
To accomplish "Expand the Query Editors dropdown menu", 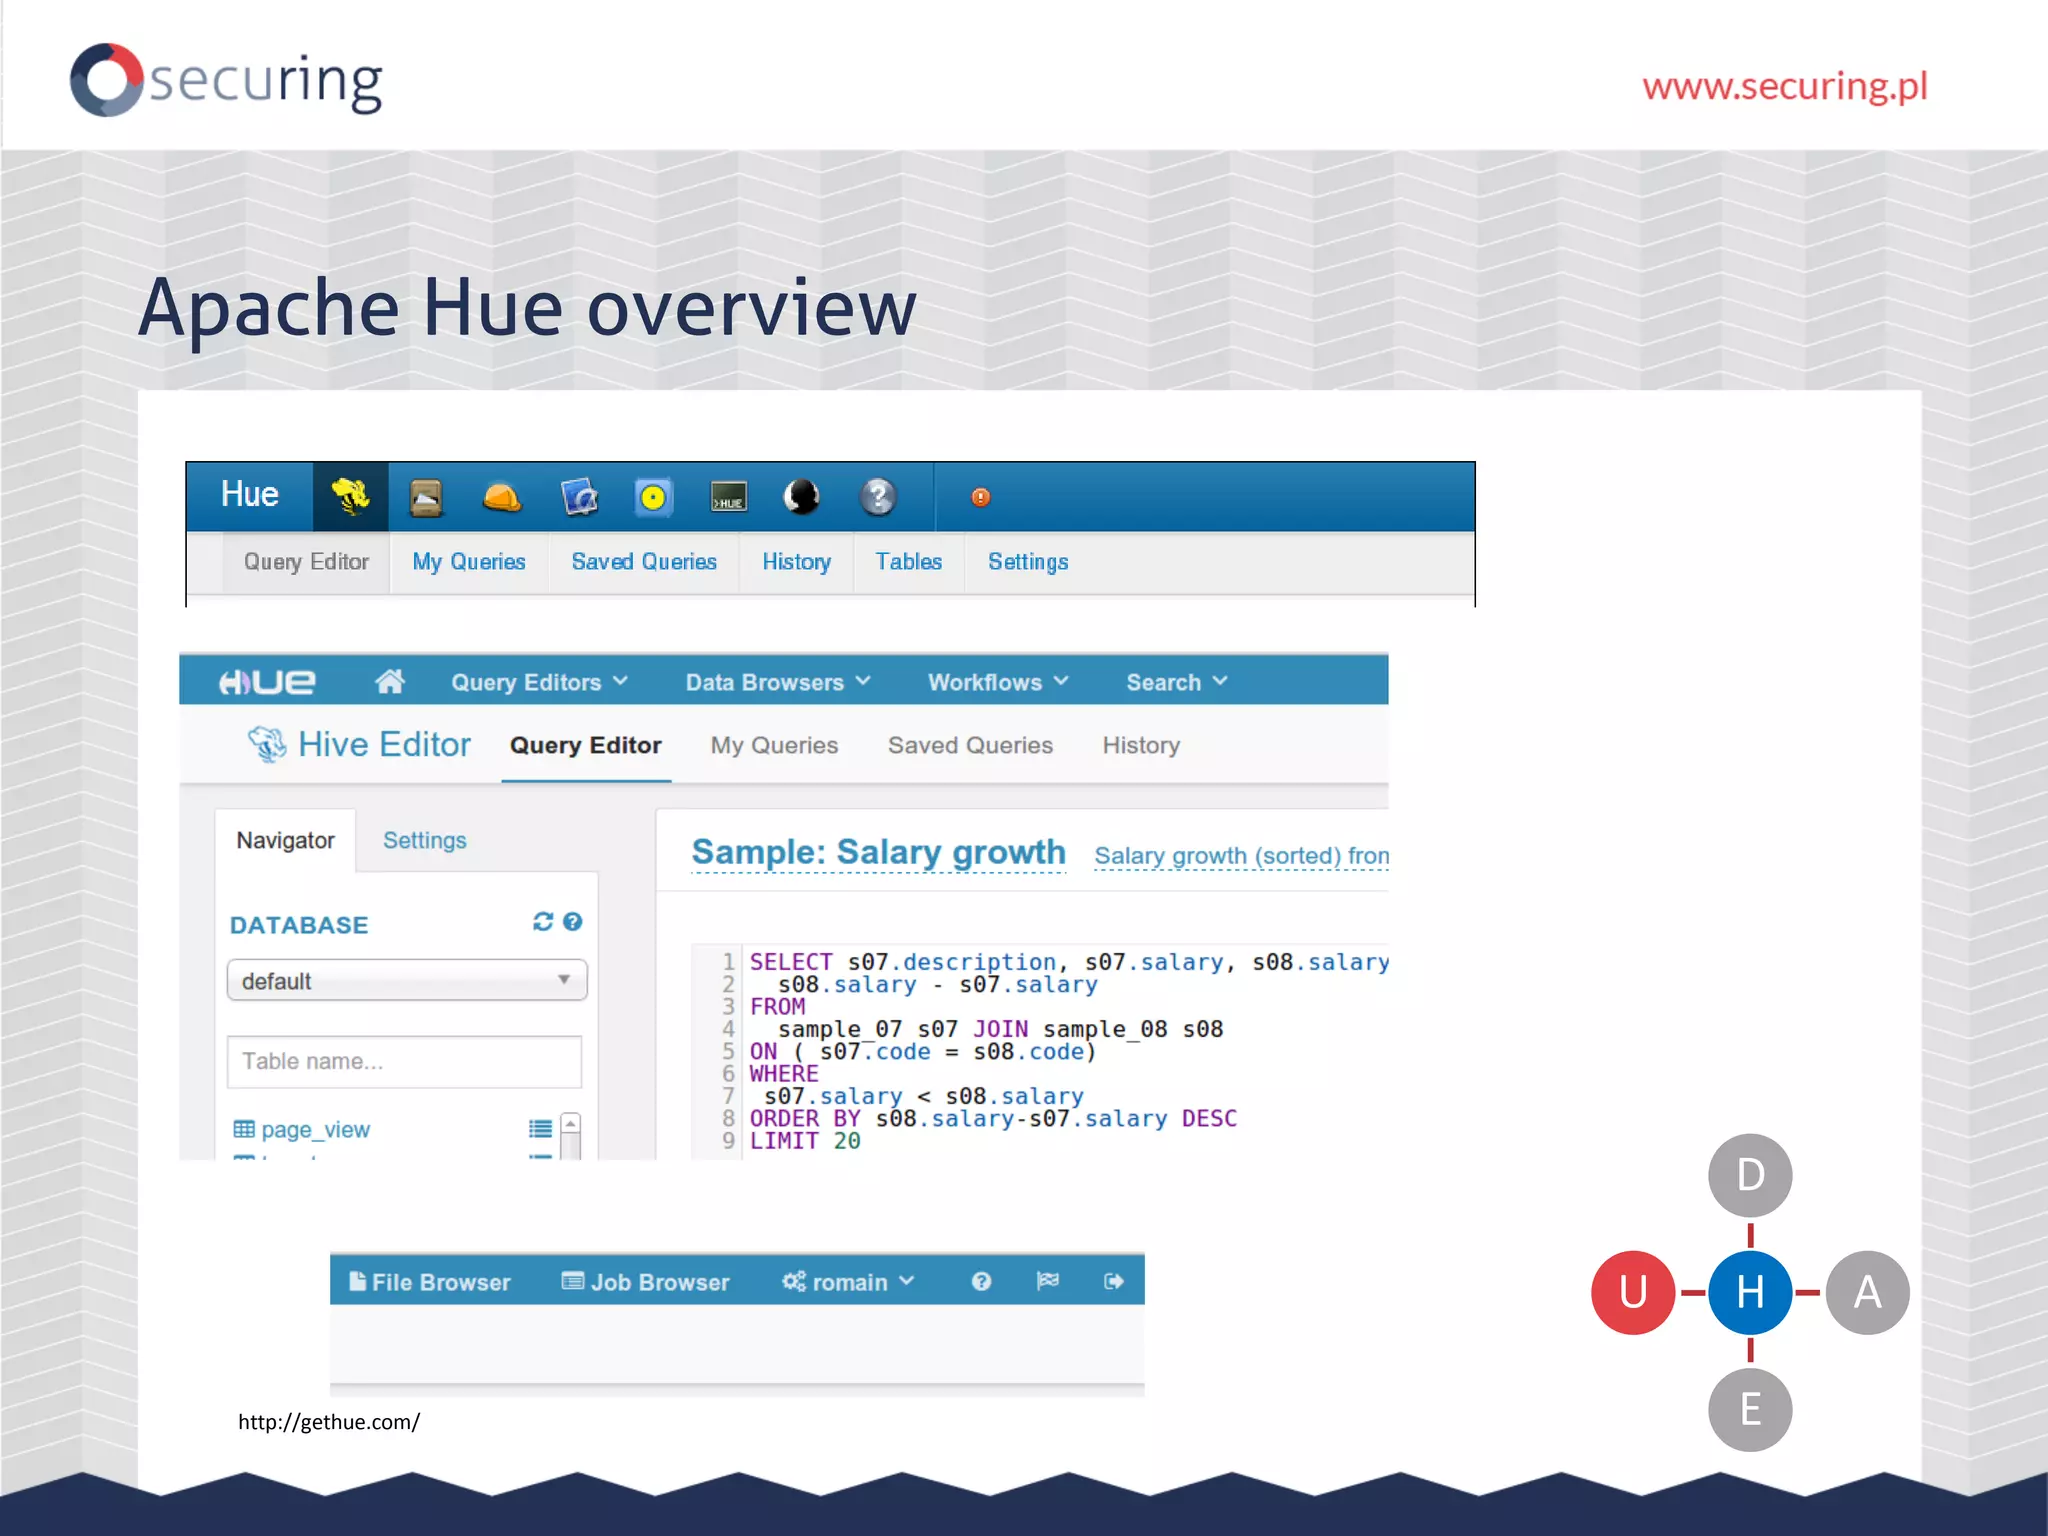I will 540,682.
